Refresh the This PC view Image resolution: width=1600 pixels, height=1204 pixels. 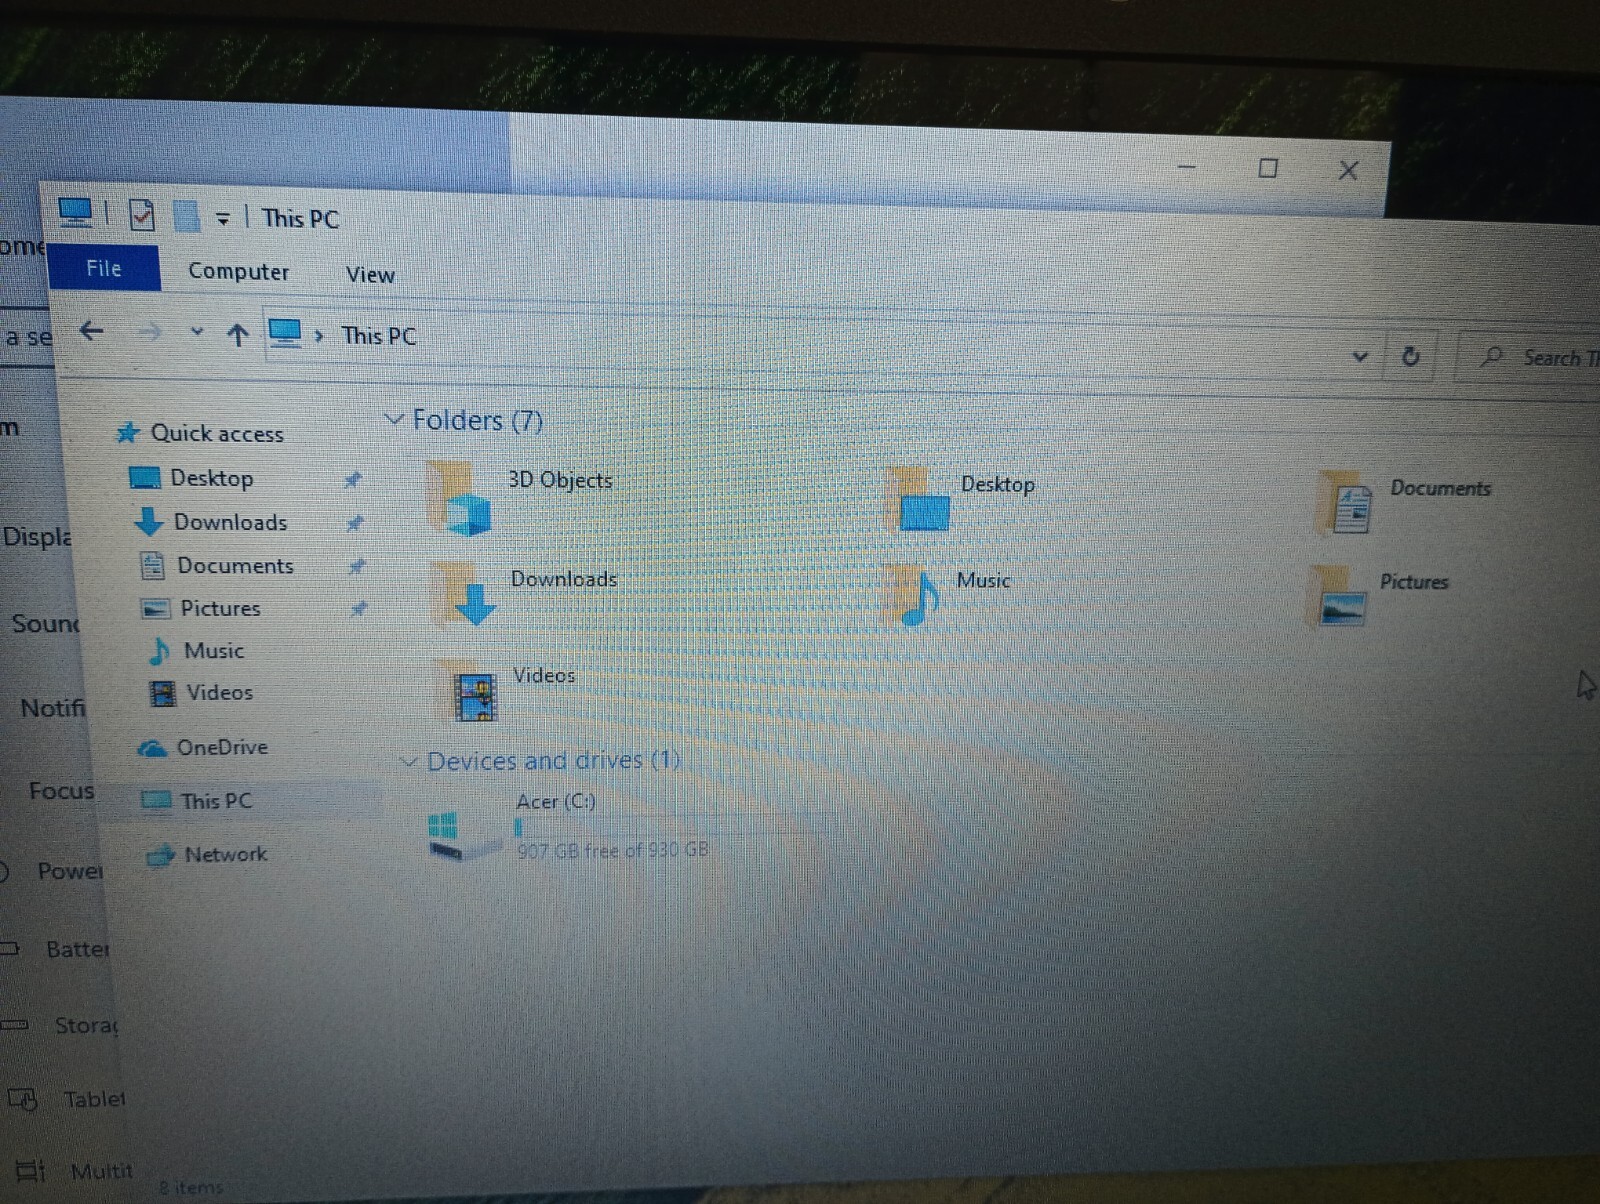click(x=1410, y=356)
